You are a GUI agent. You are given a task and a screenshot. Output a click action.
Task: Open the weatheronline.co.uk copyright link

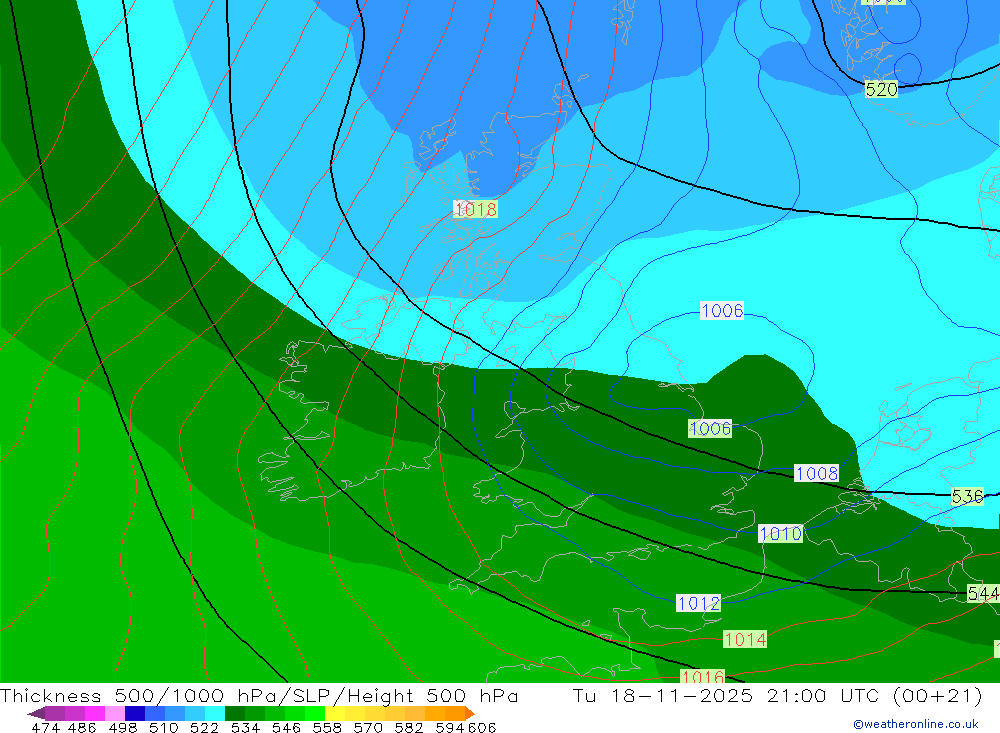(x=916, y=724)
